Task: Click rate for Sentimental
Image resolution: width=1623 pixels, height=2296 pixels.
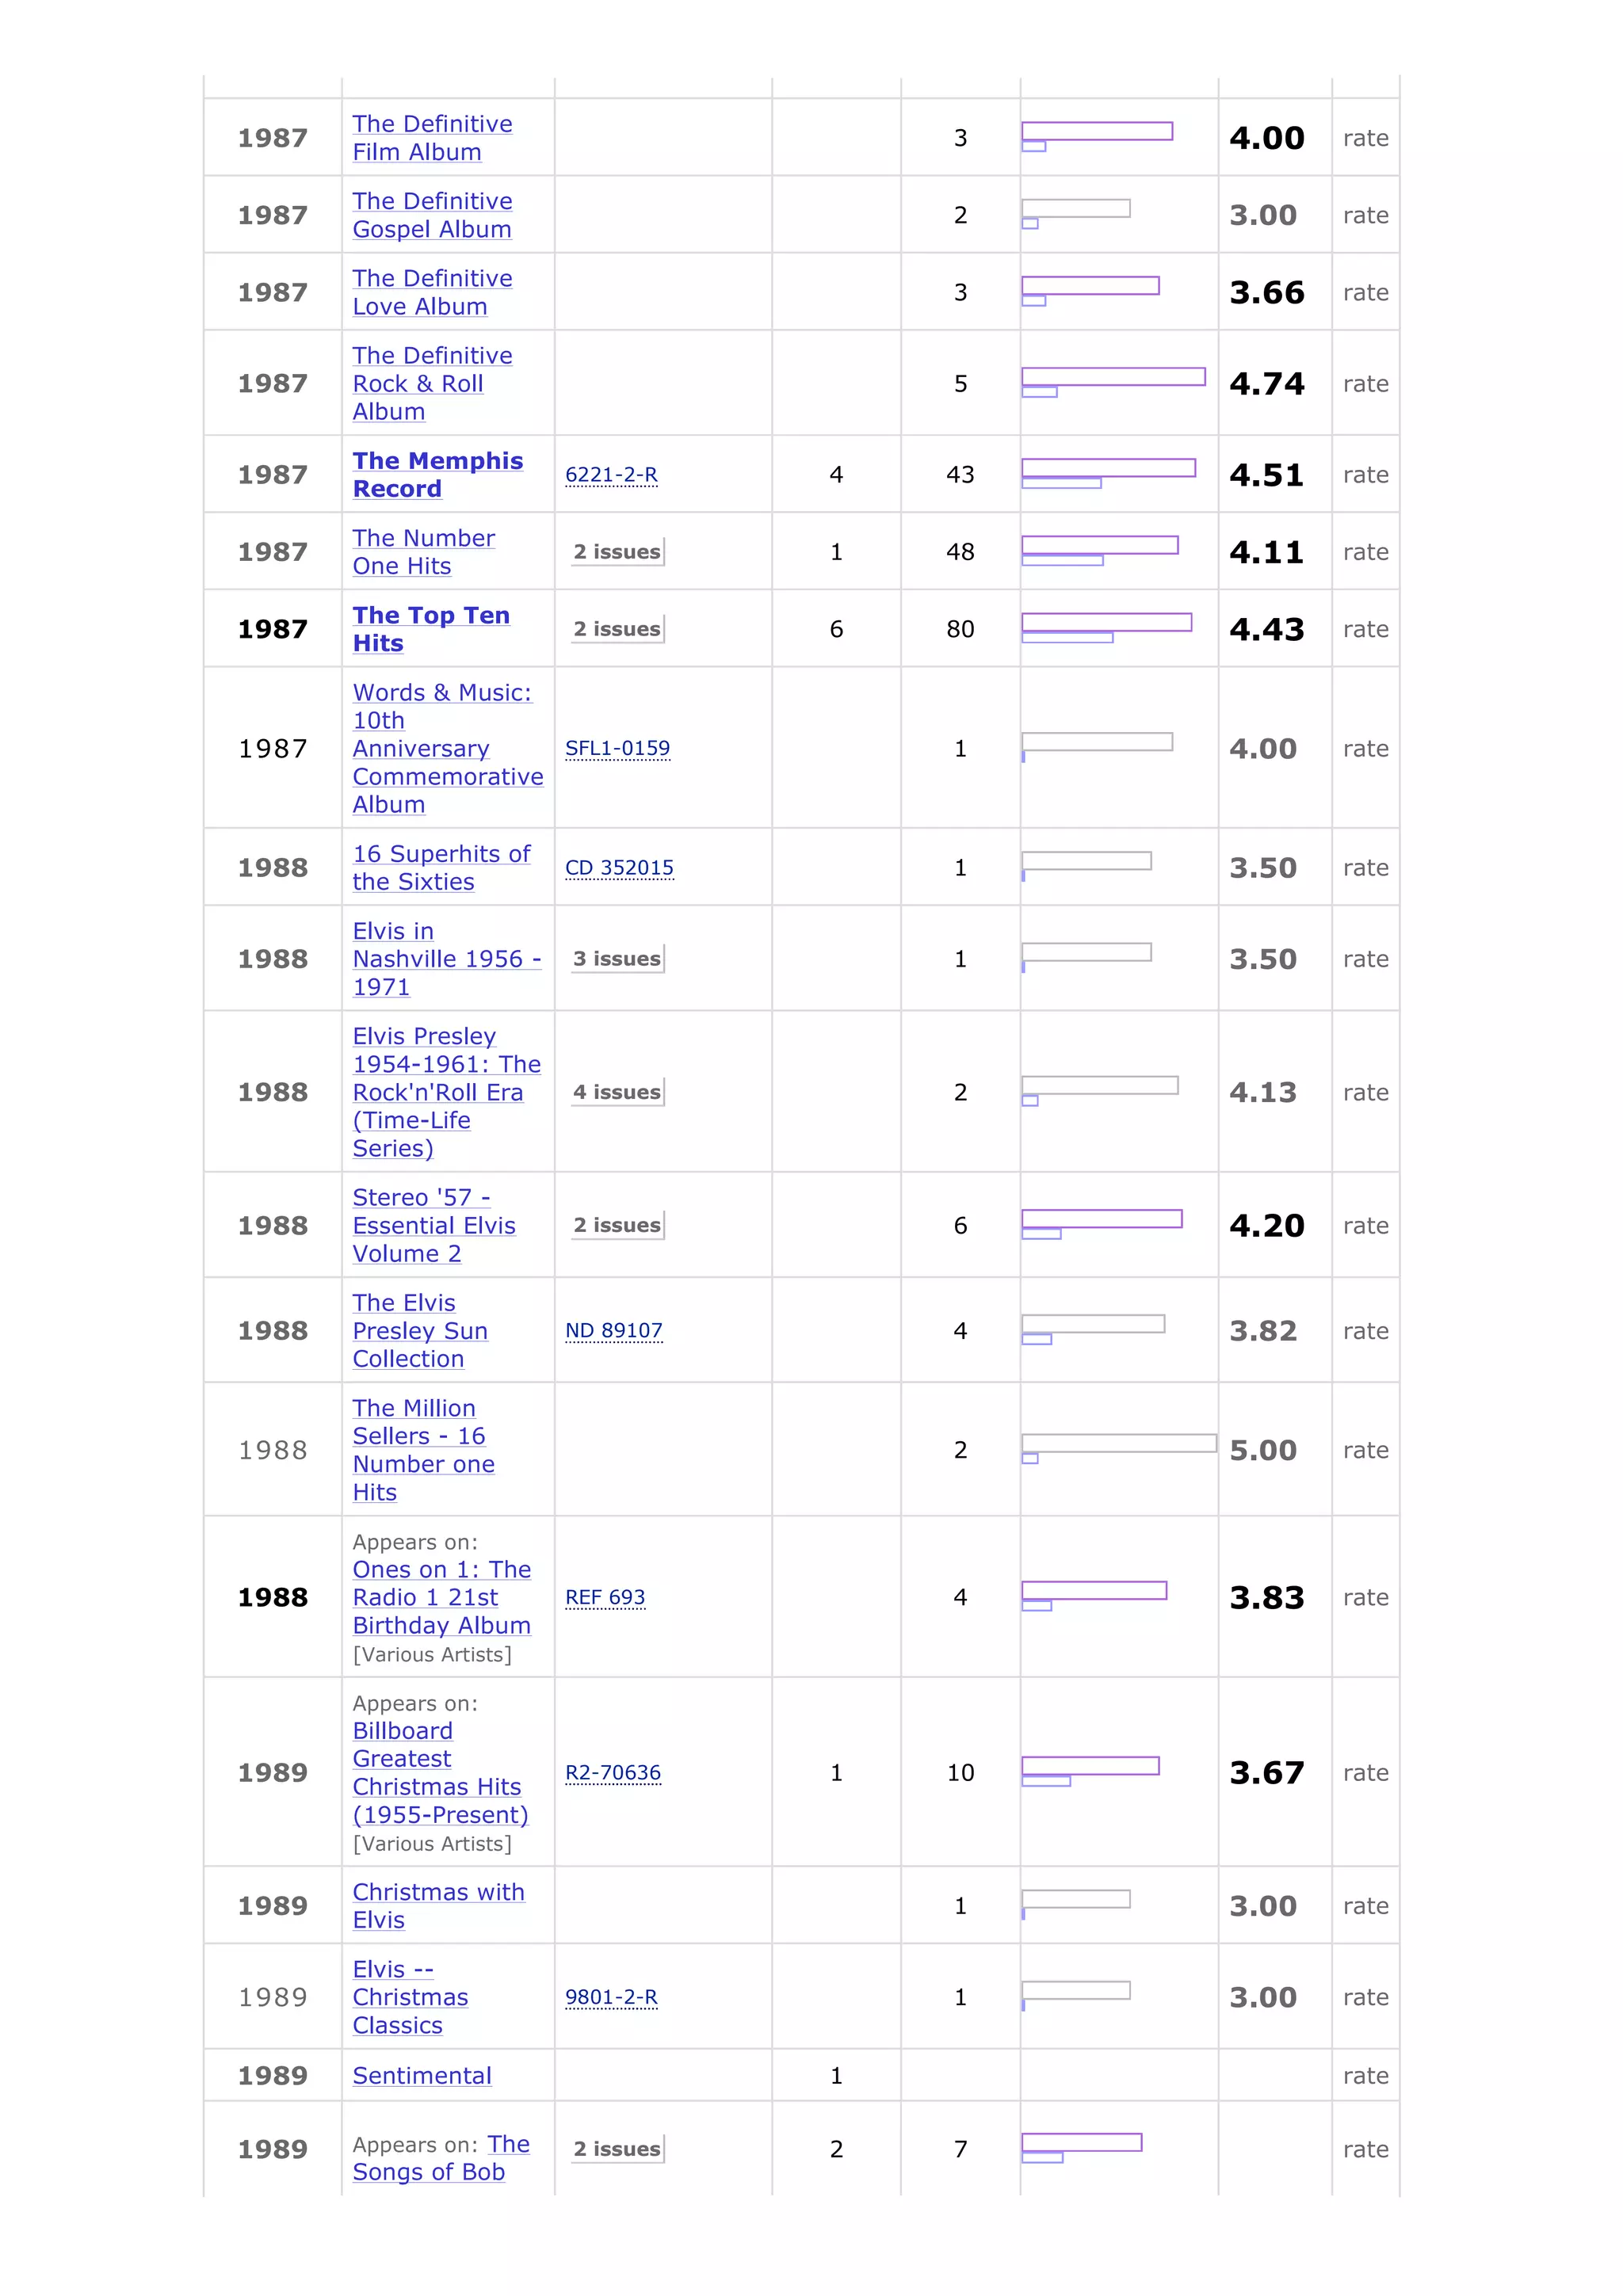Action: click(1365, 2076)
